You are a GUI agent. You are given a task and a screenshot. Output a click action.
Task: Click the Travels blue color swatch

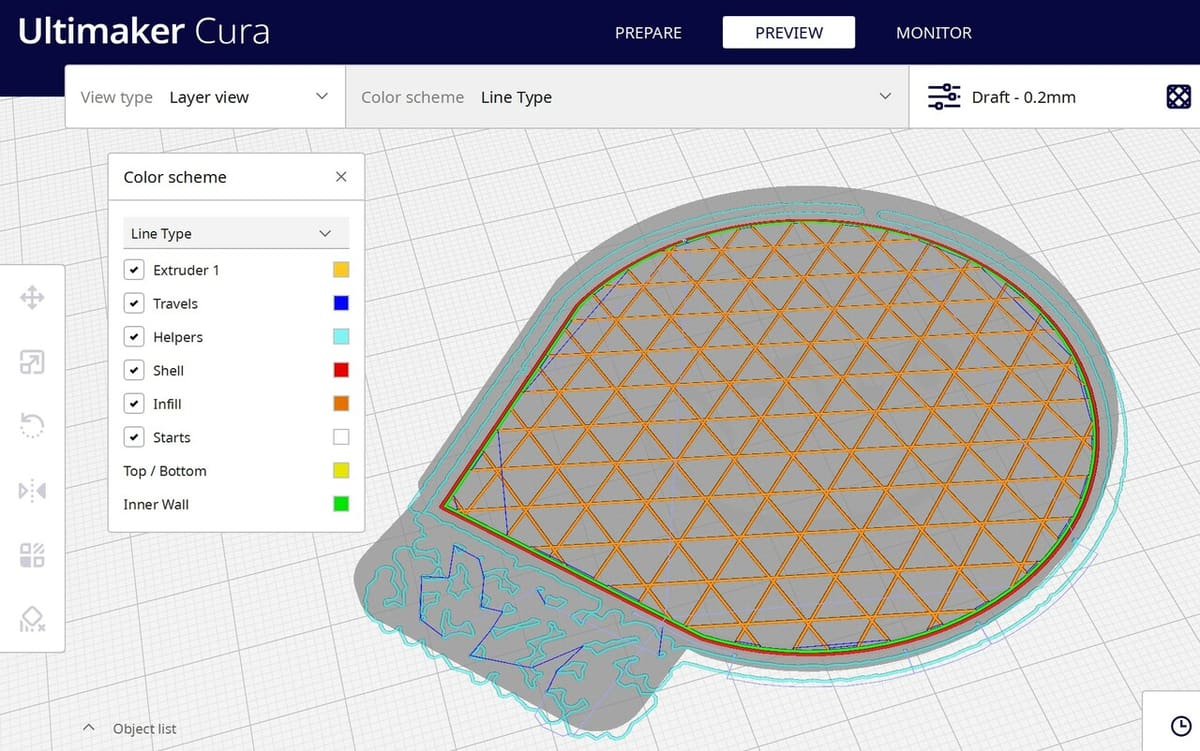pos(341,303)
